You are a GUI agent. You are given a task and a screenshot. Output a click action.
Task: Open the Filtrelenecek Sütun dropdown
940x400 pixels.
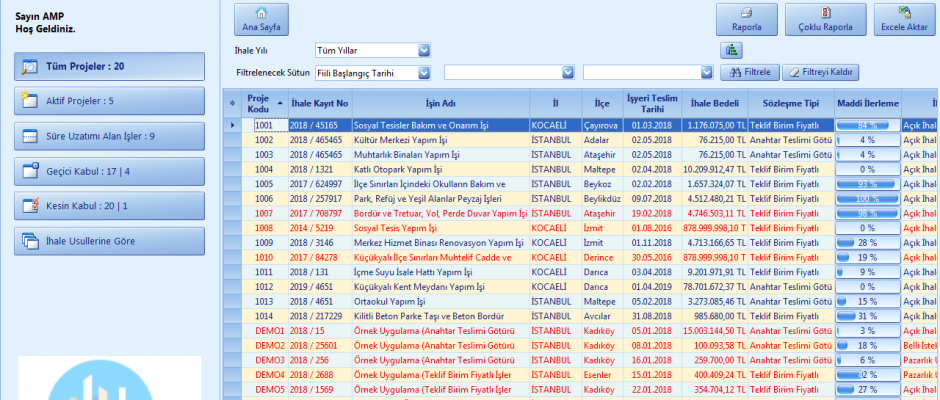pos(424,72)
